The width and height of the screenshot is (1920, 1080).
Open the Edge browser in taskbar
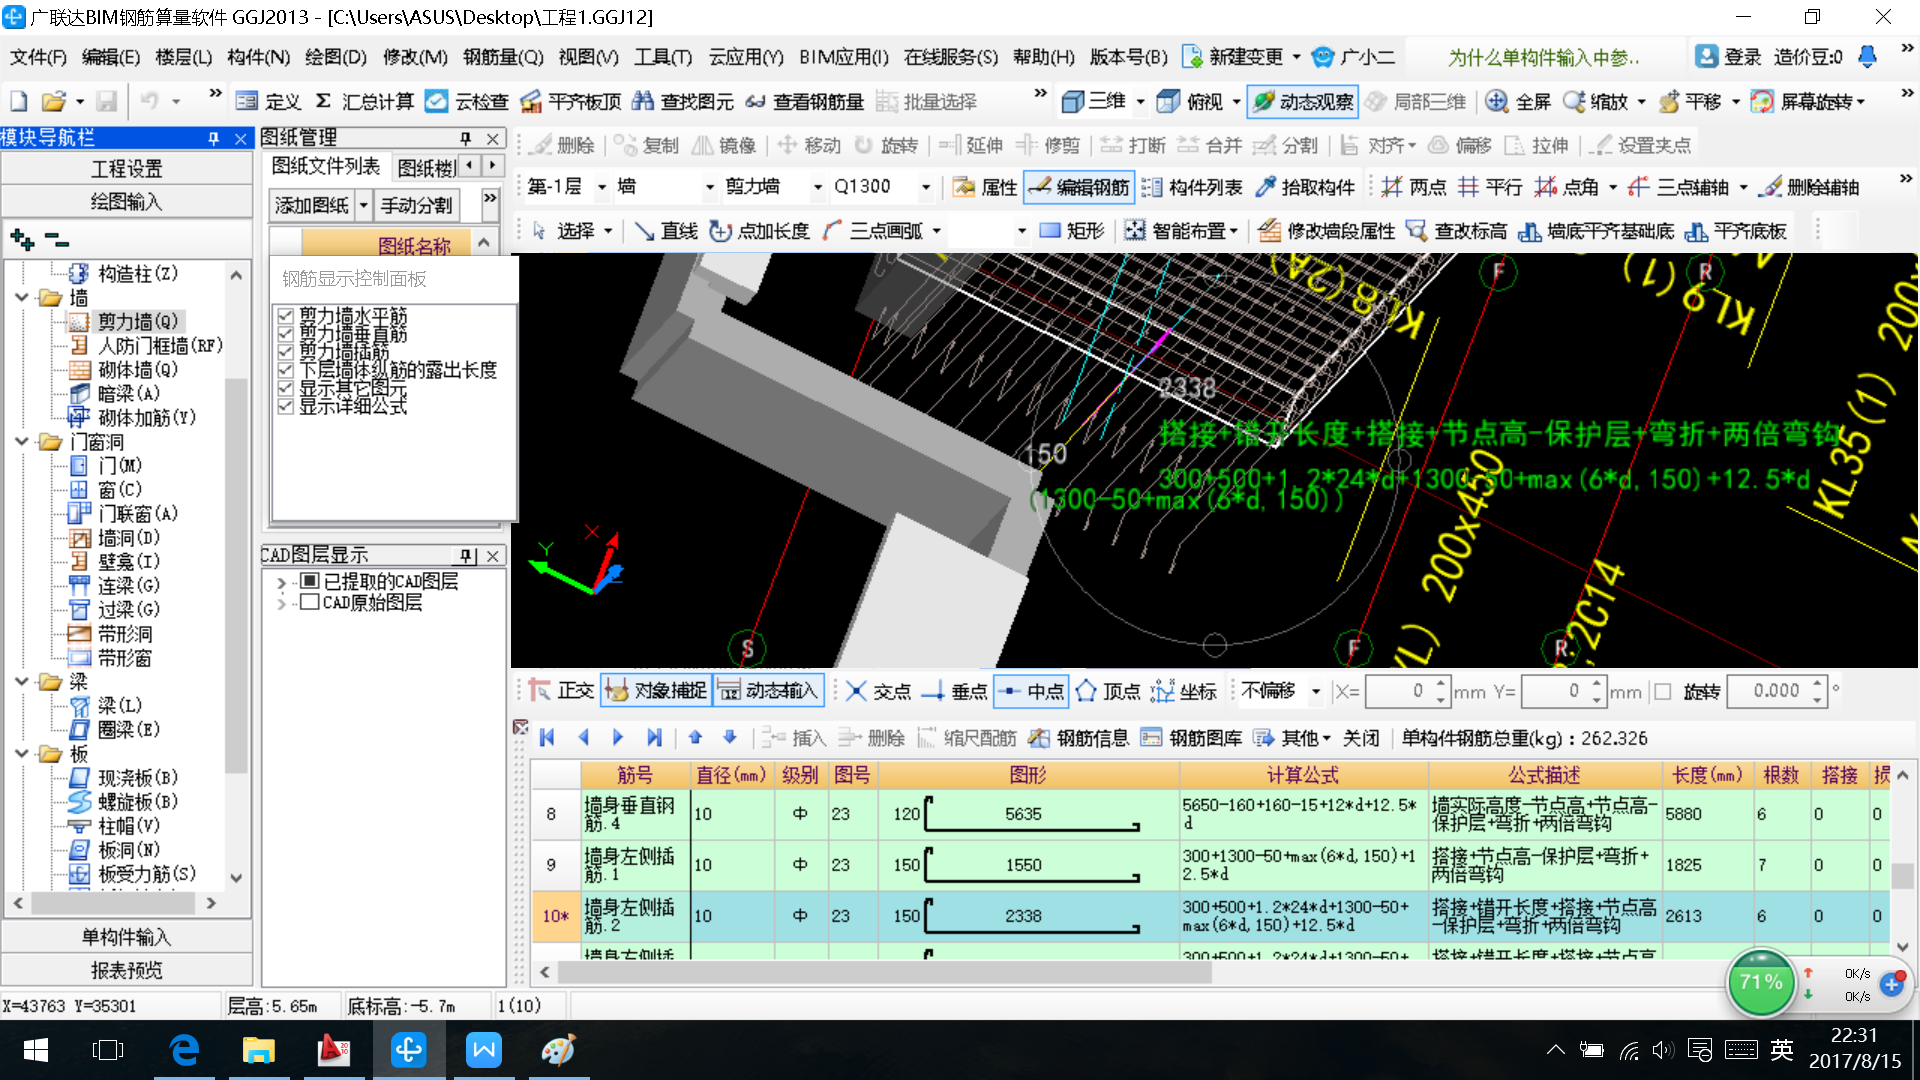pos(184,1050)
